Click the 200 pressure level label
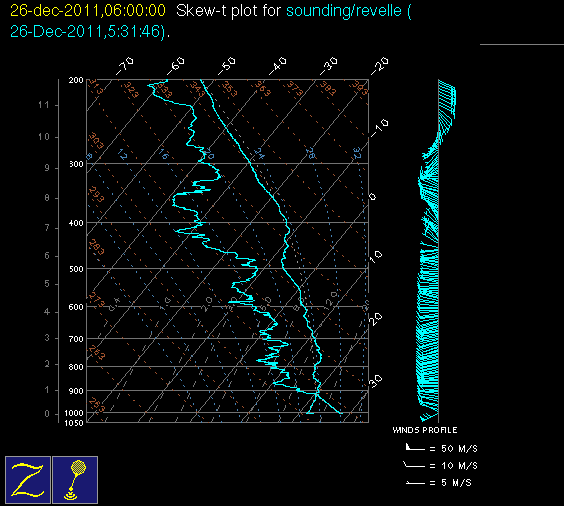Screen dimensions: 564x506 click(76, 80)
